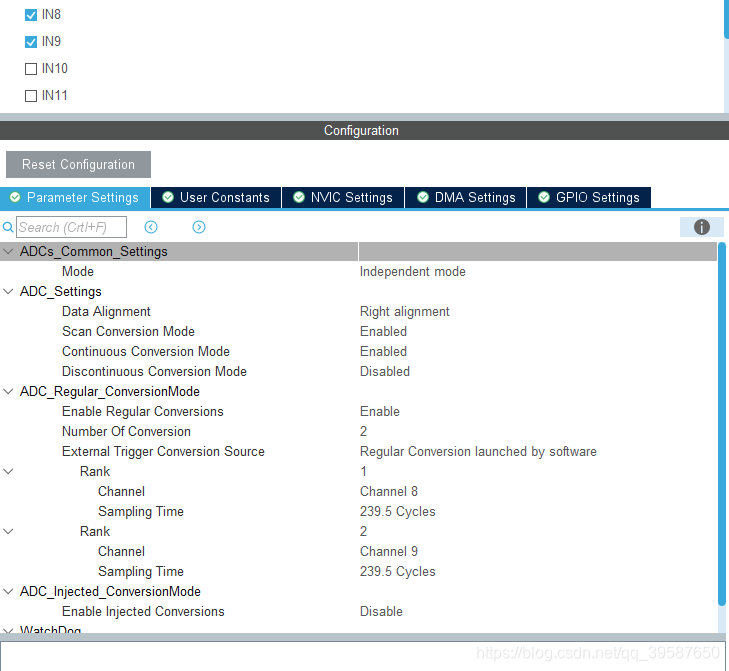729x671 pixels.
Task: Click the magnifier search icon
Action: point(8,227)
